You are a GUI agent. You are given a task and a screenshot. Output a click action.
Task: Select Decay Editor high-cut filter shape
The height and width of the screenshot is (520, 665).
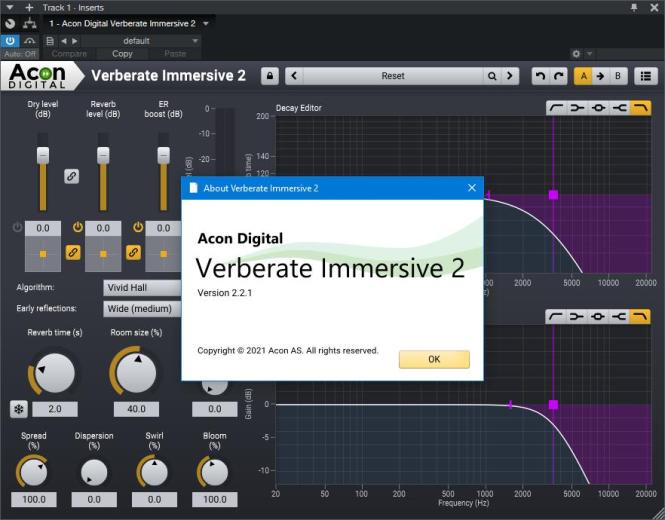[640, 108]
